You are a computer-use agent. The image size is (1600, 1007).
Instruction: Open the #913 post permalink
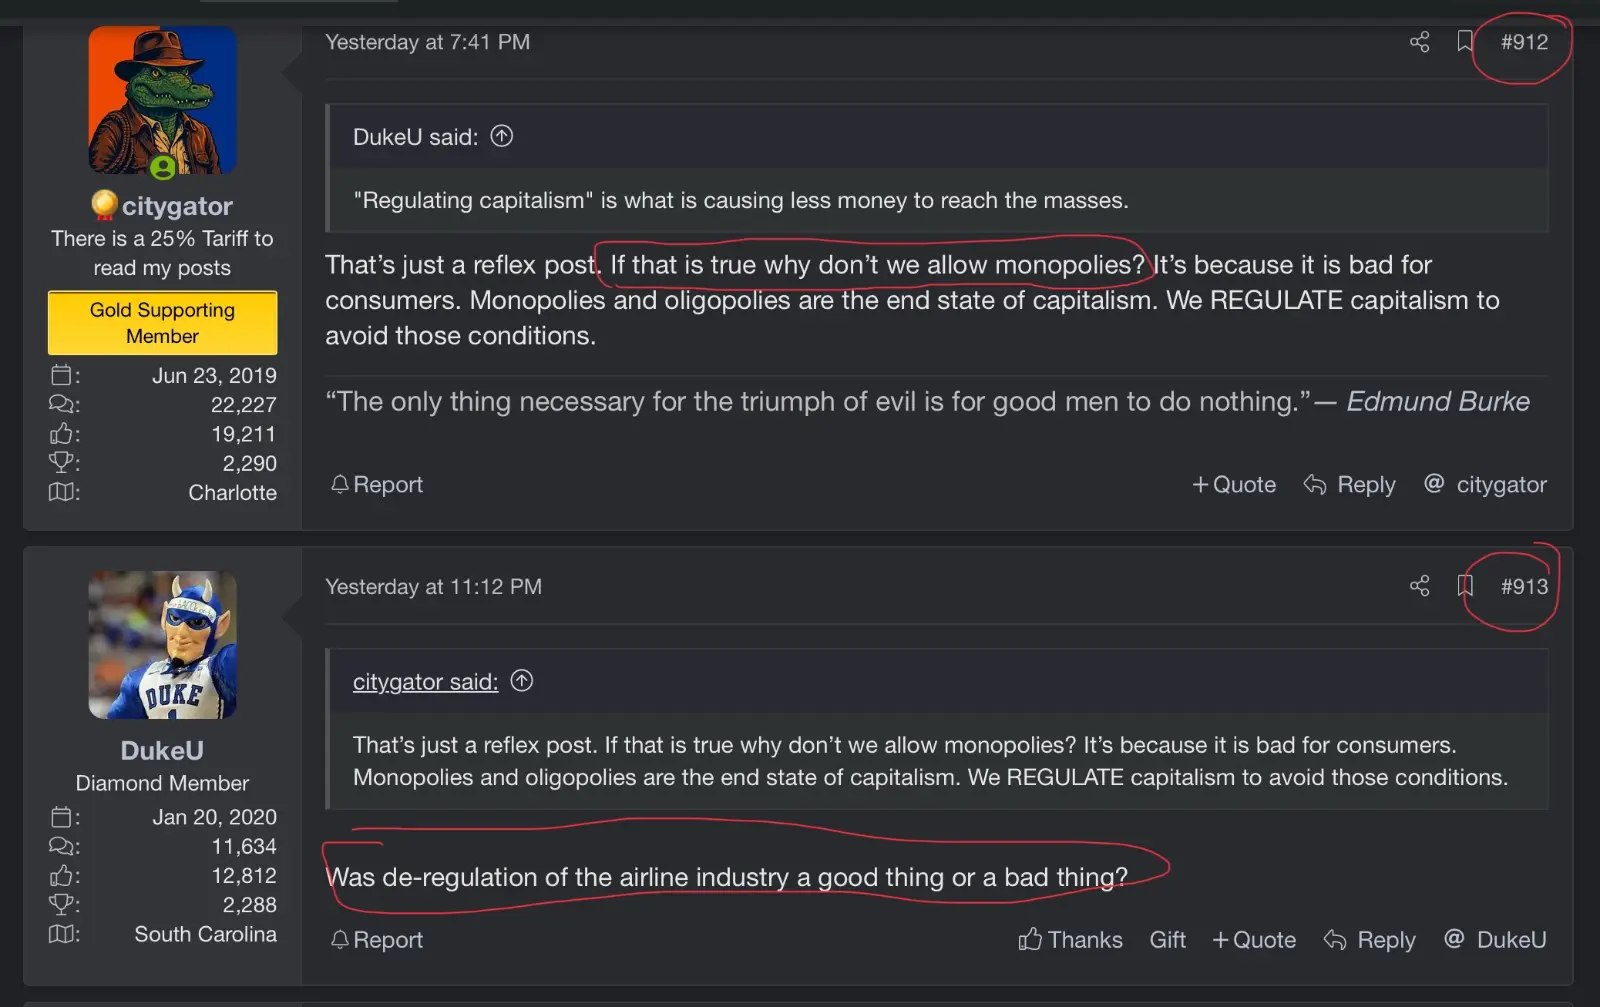1524,587
